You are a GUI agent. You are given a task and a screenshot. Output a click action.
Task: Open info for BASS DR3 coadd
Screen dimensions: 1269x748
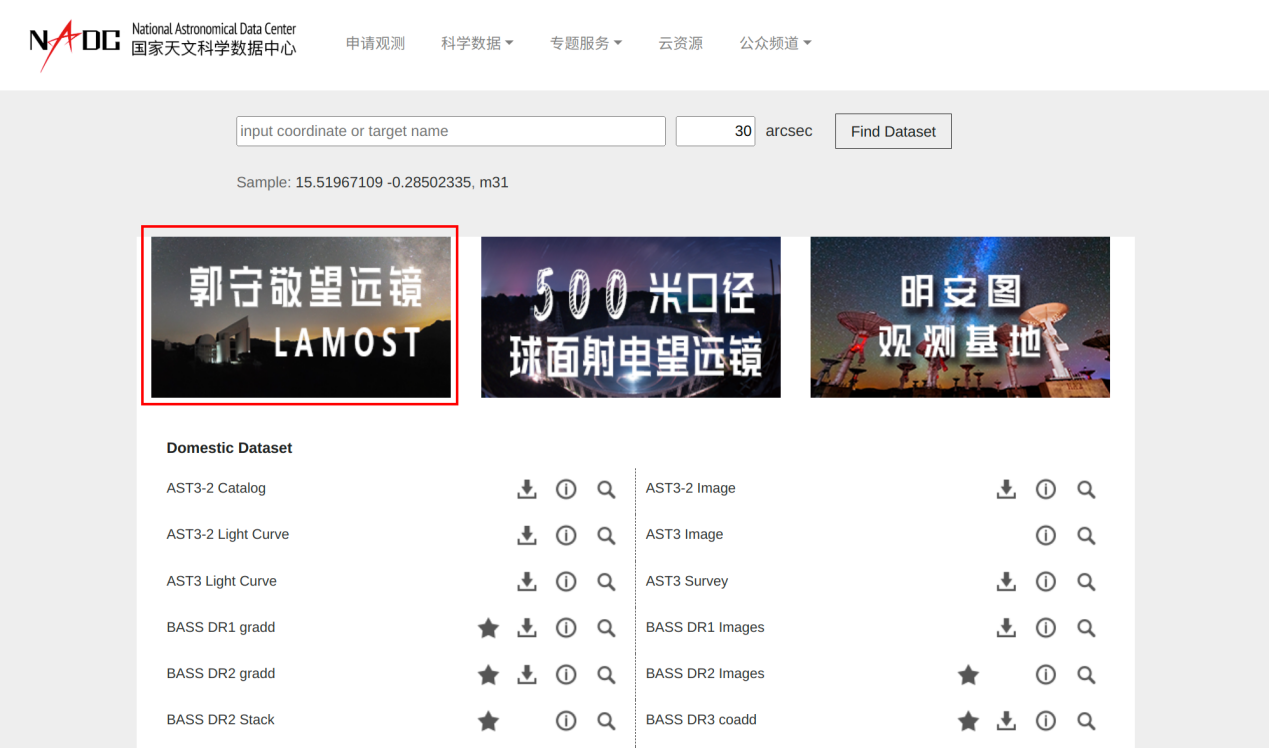point(1046,720)
